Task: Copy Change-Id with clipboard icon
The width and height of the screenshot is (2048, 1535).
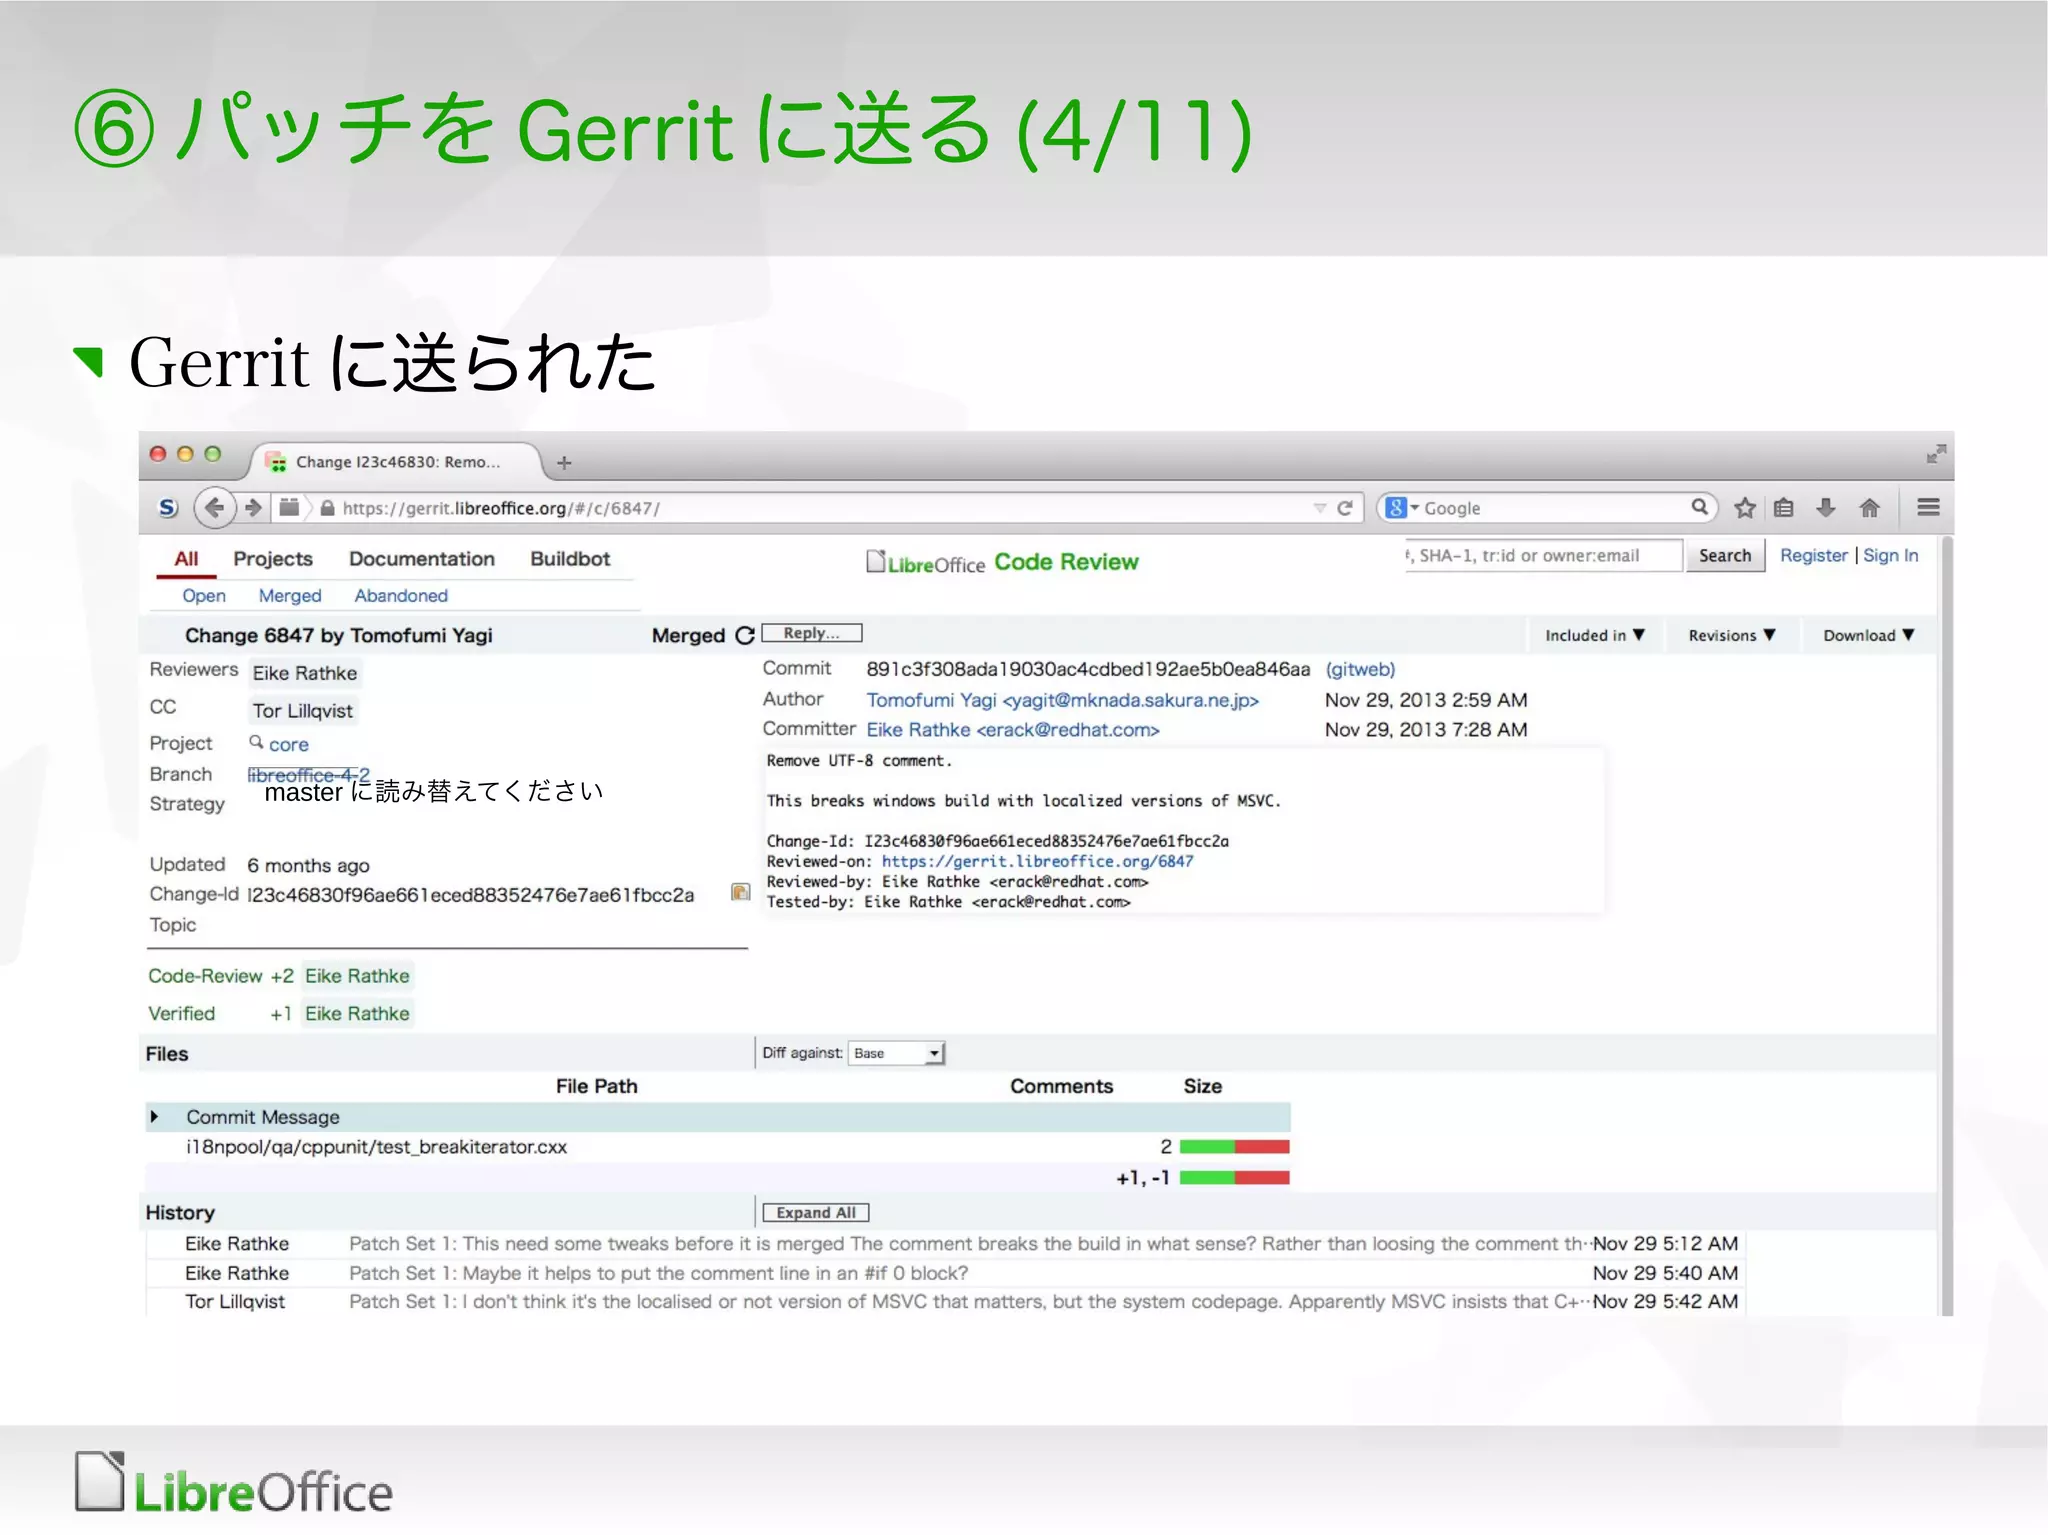Action: 741,892
